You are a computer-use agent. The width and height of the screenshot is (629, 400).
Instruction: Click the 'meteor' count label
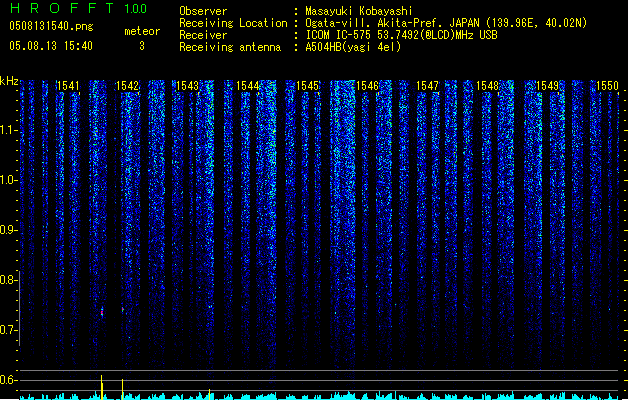point(142,31)
